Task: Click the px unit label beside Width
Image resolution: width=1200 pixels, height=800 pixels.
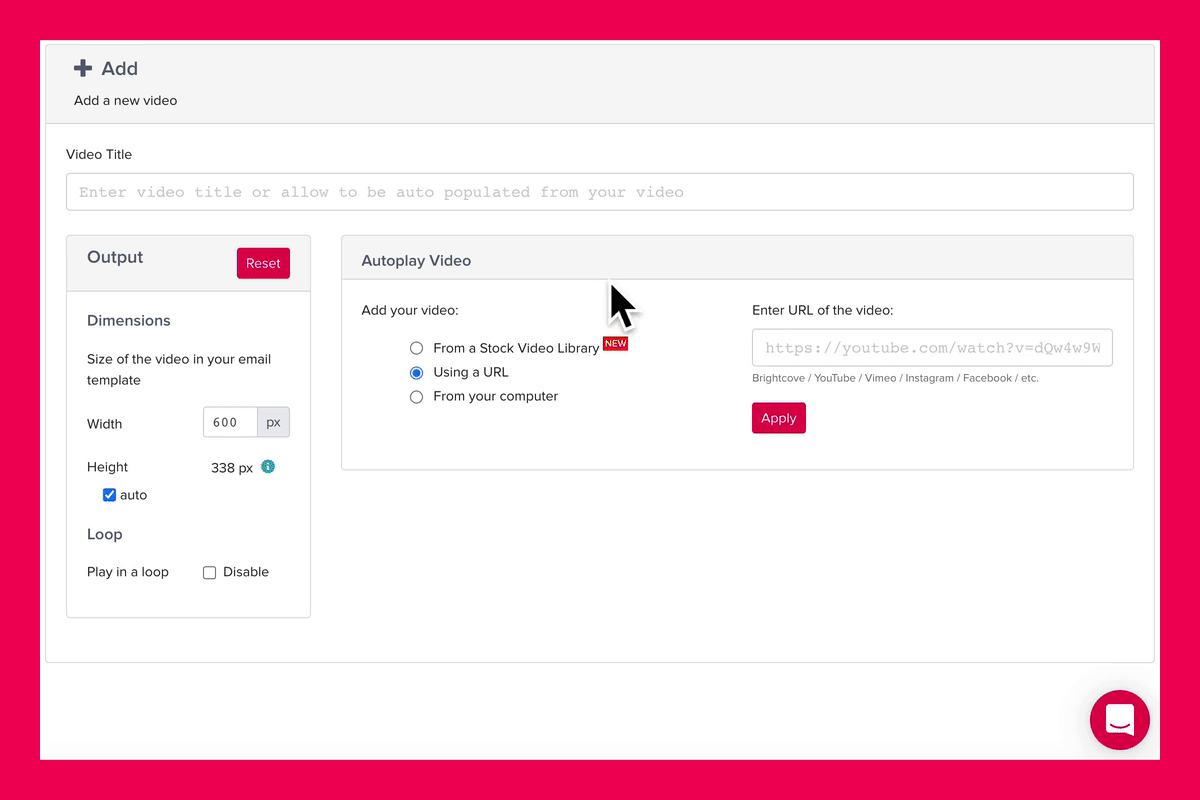Action: (273, 422)
